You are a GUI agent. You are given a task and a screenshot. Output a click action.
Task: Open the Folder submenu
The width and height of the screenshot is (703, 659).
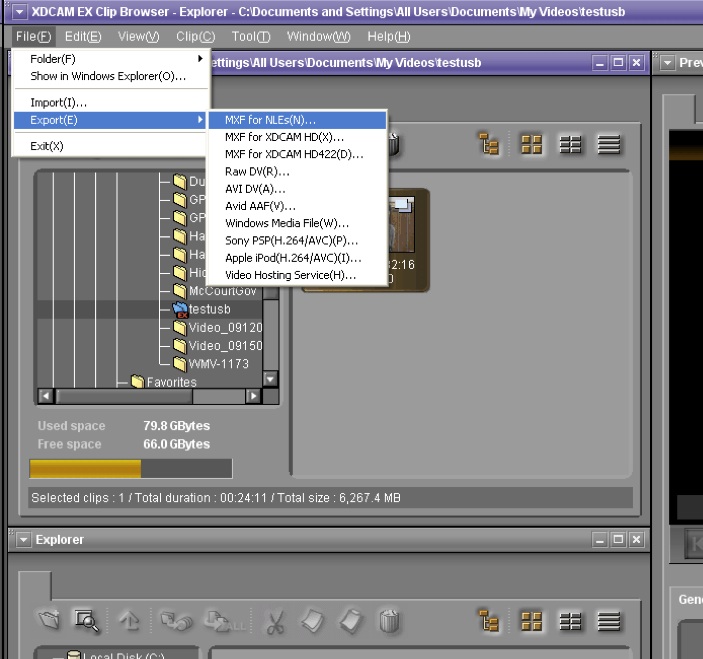point(110,59)
